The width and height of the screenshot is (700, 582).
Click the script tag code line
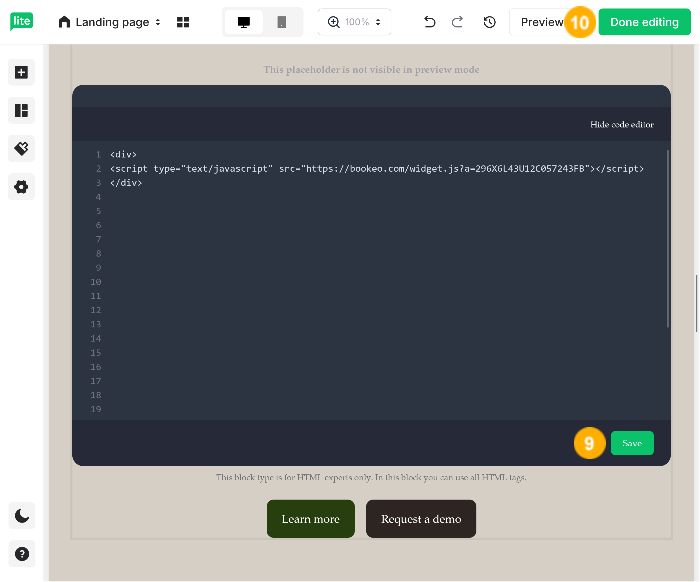pos(377,169)
